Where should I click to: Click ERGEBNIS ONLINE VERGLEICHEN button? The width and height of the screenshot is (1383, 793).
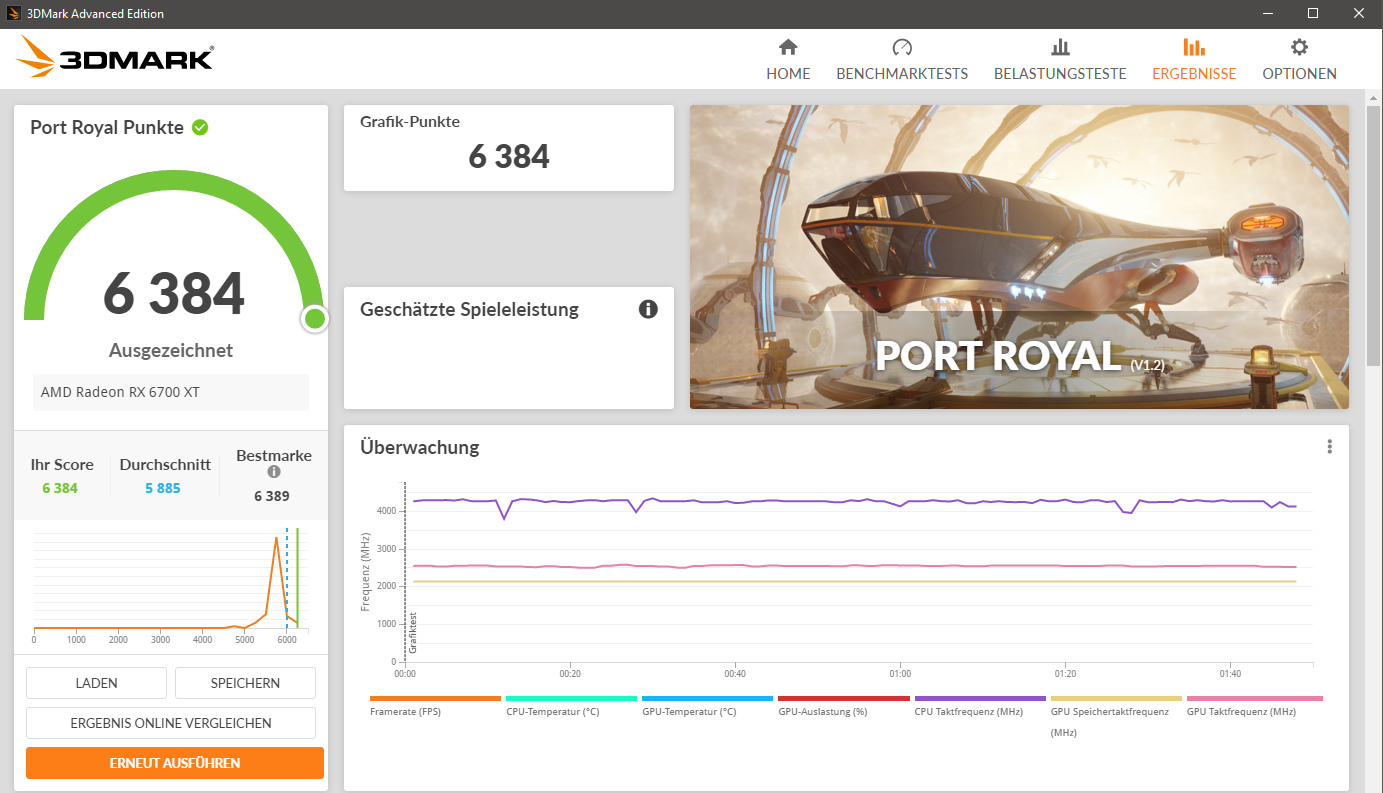[171, 723]
